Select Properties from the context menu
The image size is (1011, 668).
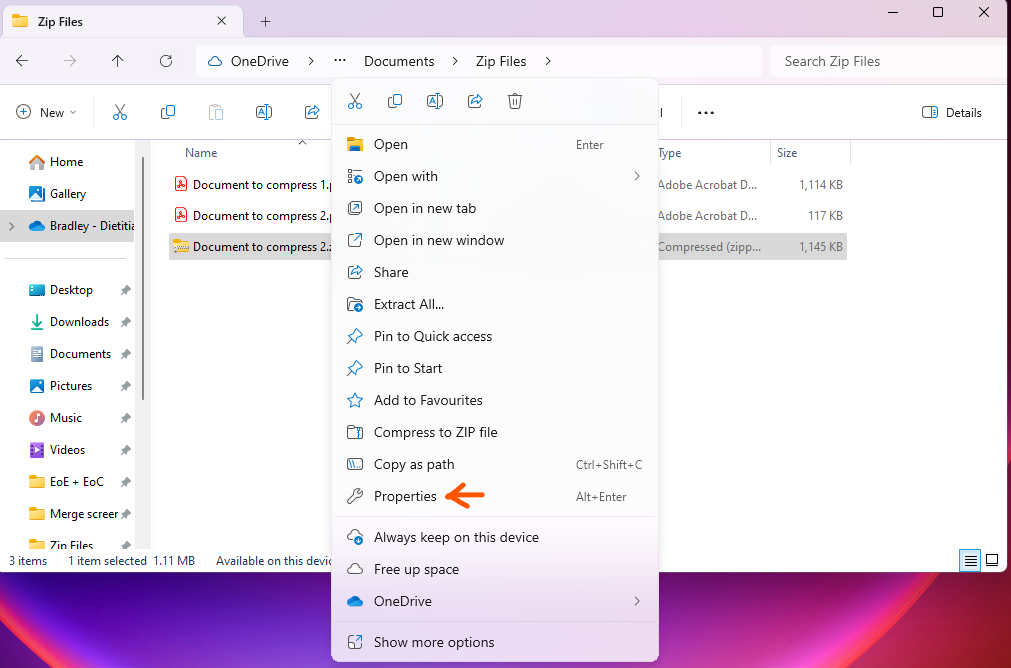(x=405, y=496)
